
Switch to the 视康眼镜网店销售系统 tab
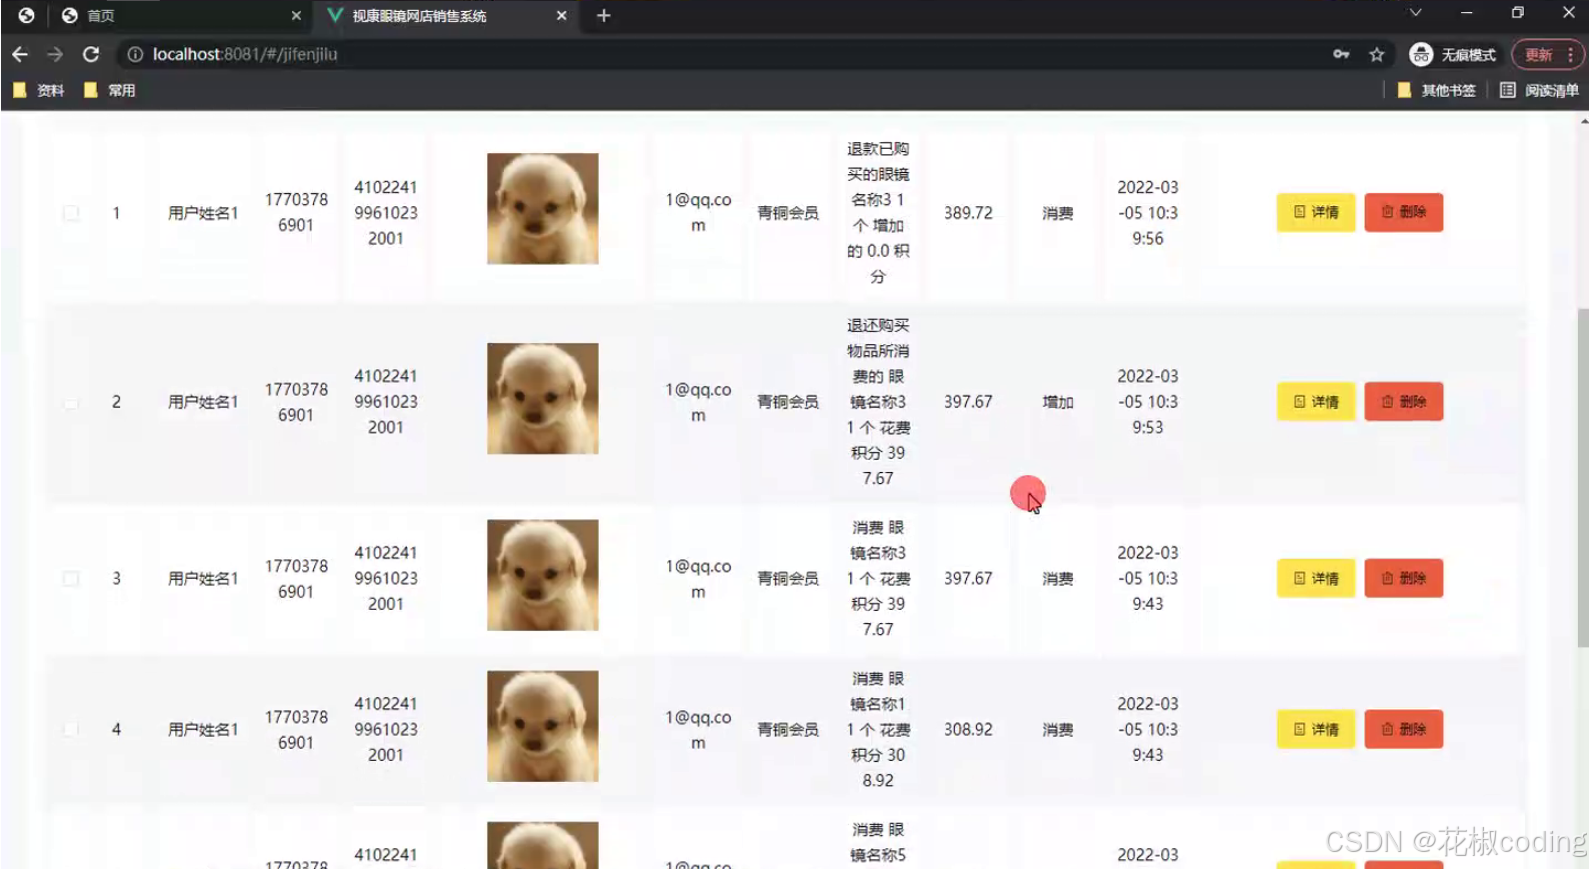click(x=446, y=15)
